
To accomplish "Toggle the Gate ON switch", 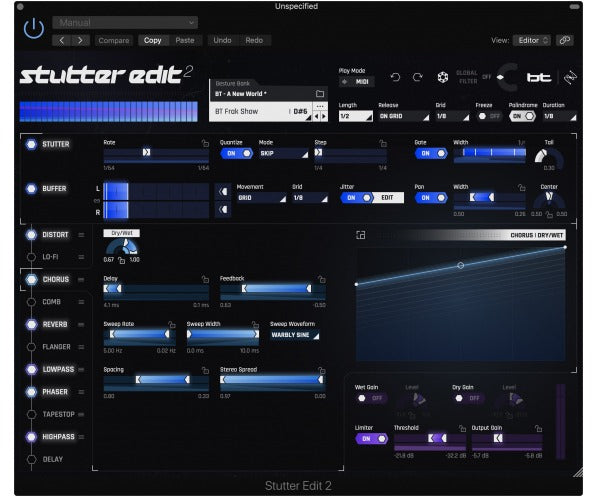I will point(431,153).
